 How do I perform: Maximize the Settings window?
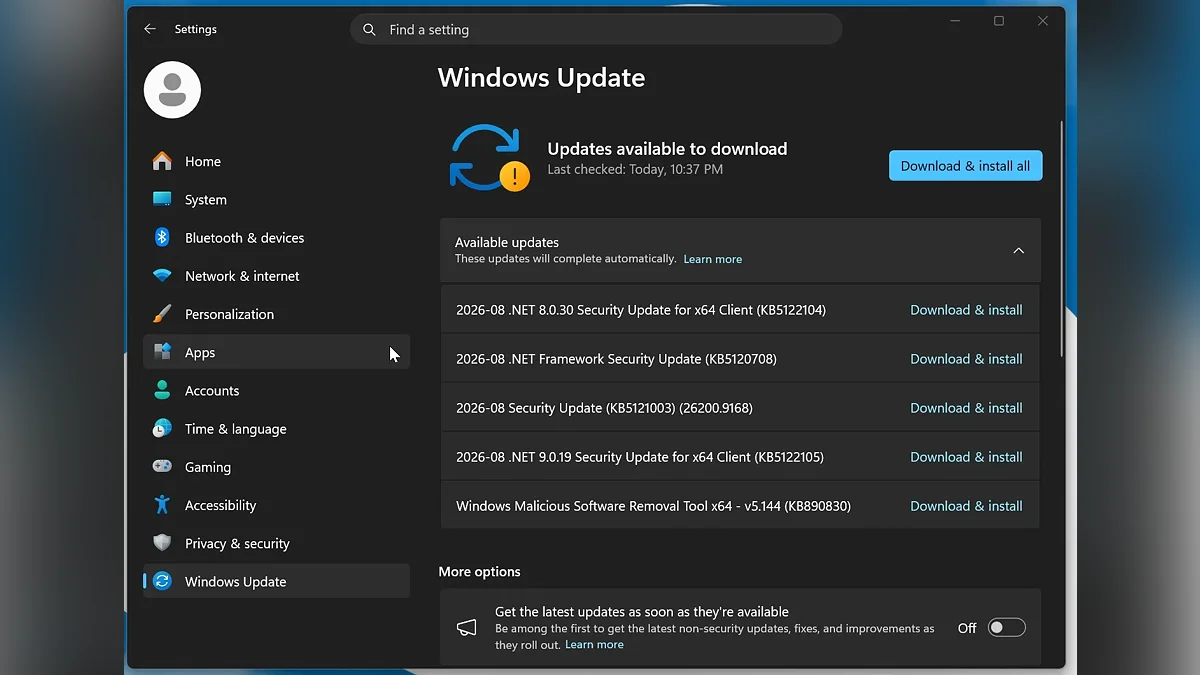click(x=998, y=21)
